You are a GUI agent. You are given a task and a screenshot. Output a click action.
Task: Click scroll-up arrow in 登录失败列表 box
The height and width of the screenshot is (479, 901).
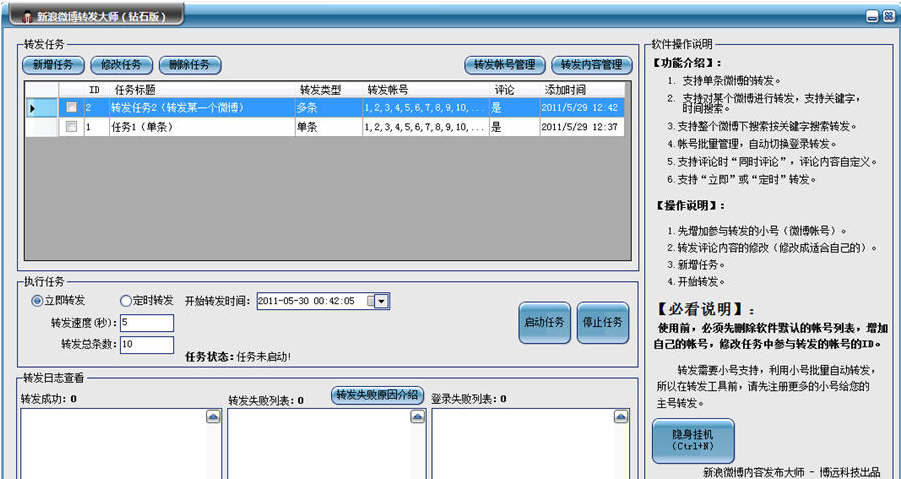pos(621,417)
